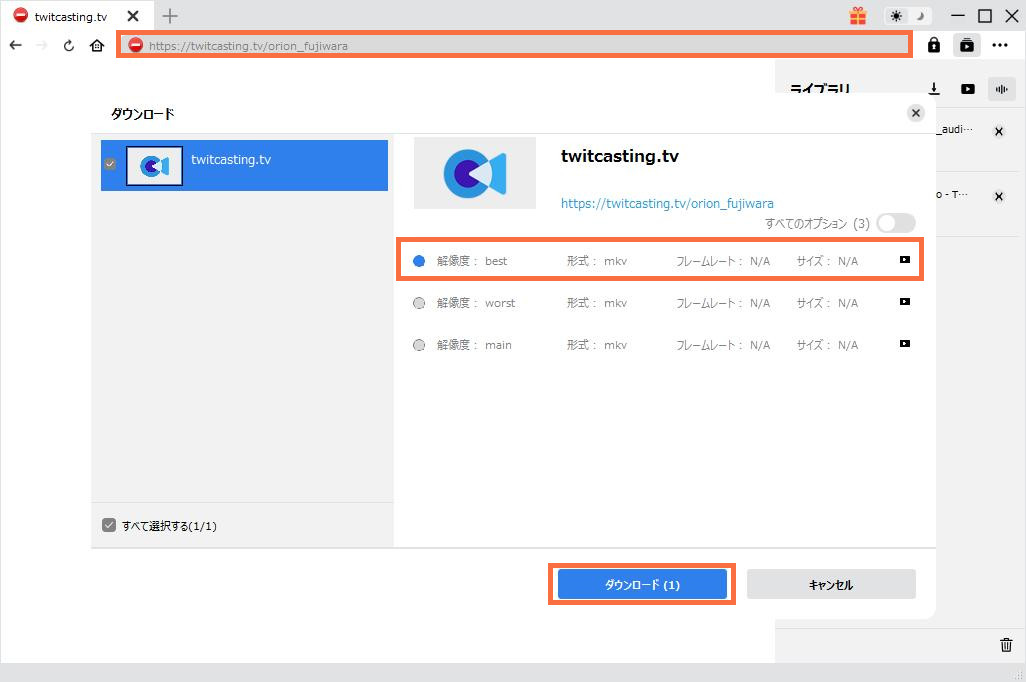Click the video icon on best row
1026x682 pixels.
click(x=904, y=260)
